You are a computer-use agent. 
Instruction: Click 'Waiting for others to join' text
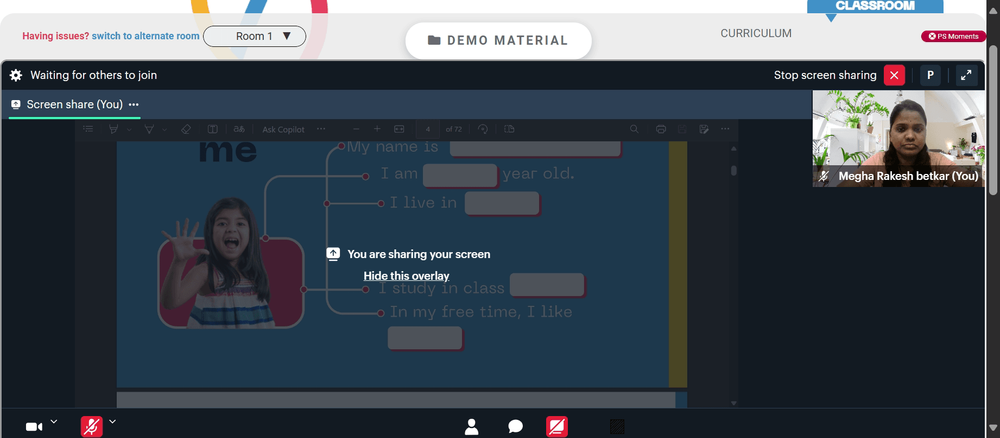tap(94, 75)
